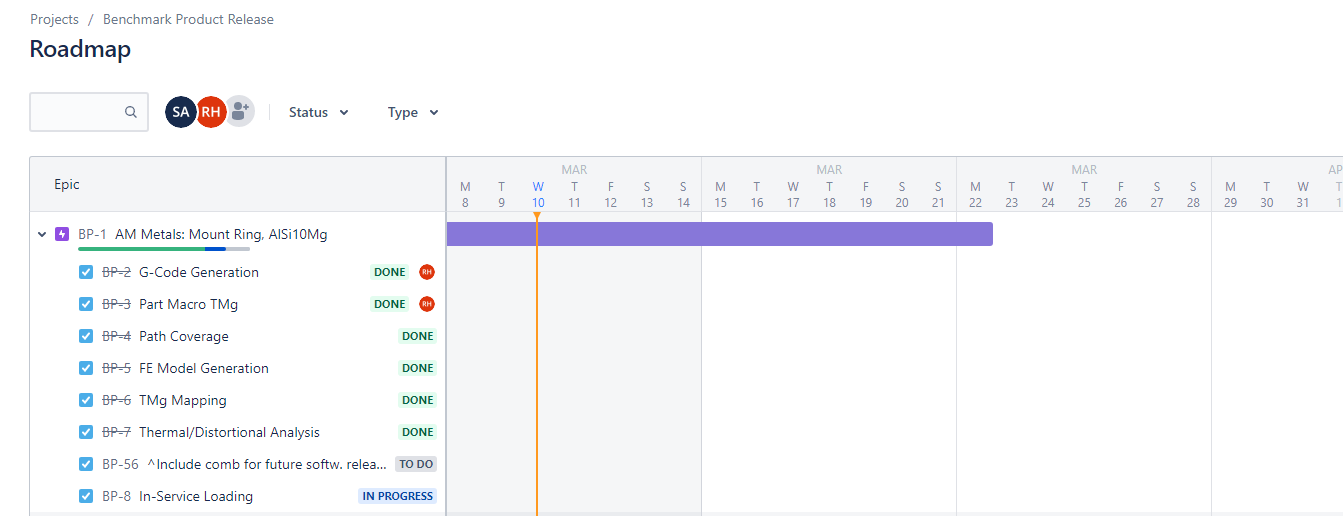Click the task icon for BP-56

click(86, 464)
